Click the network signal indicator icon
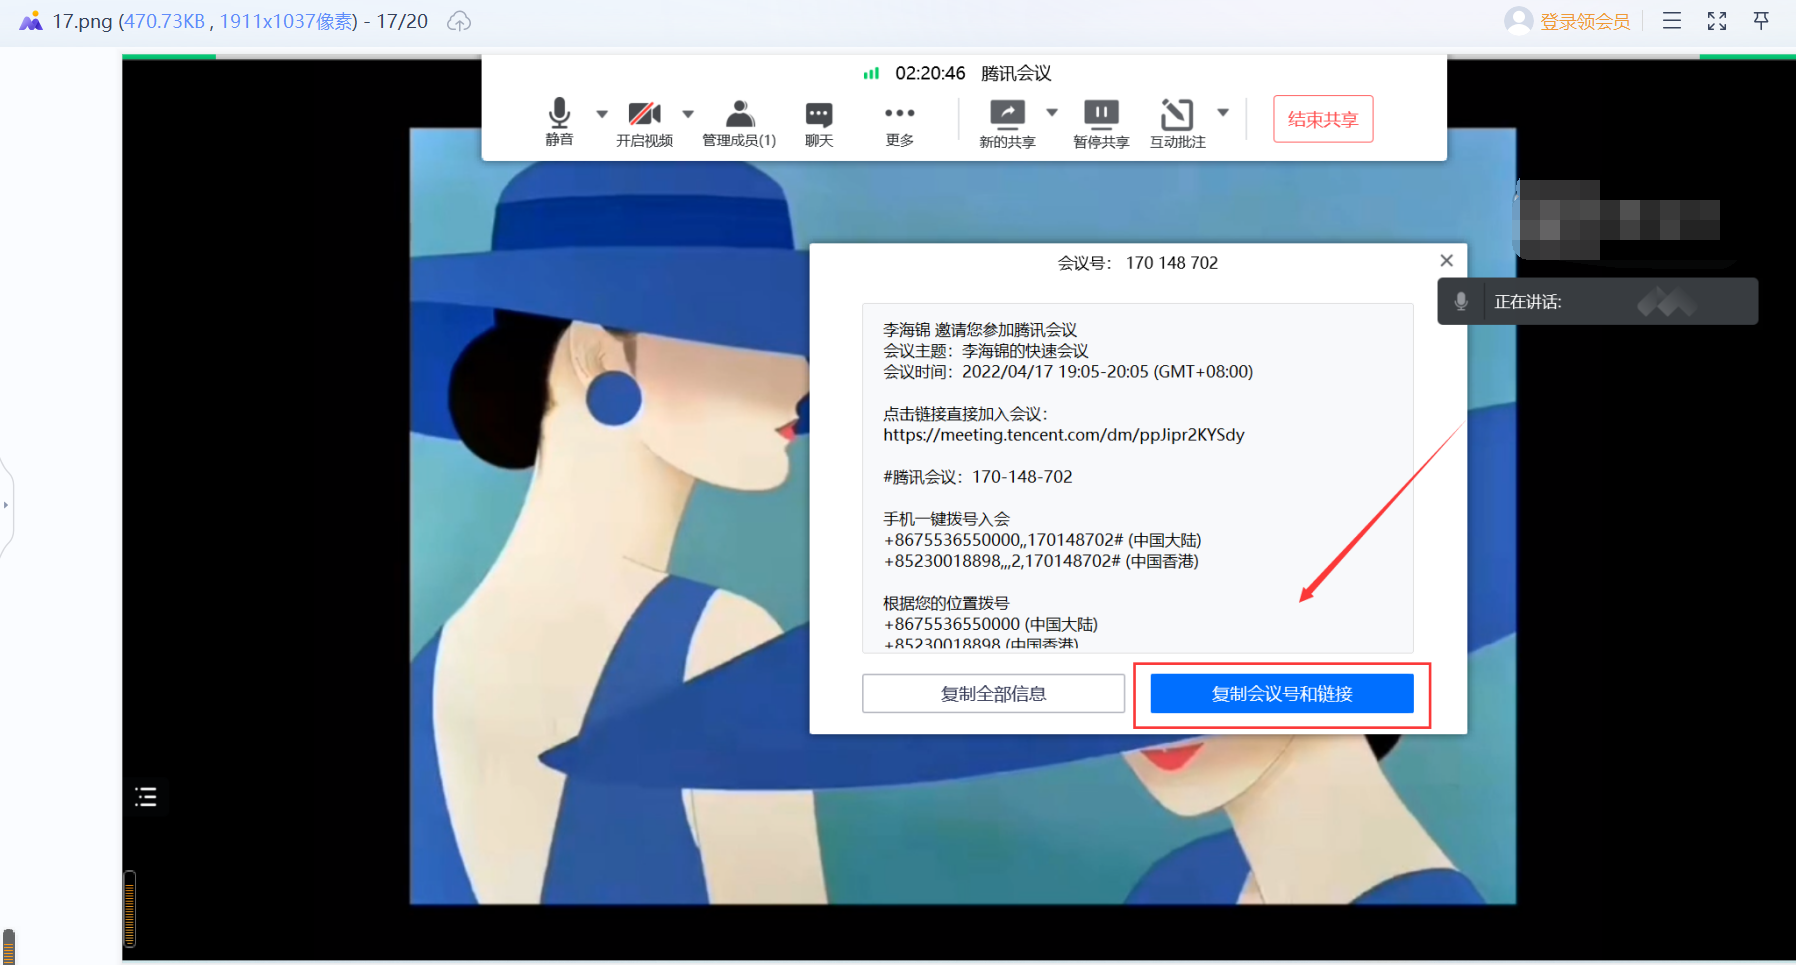This screenshot has height=965, width=1796. [871, 73]
